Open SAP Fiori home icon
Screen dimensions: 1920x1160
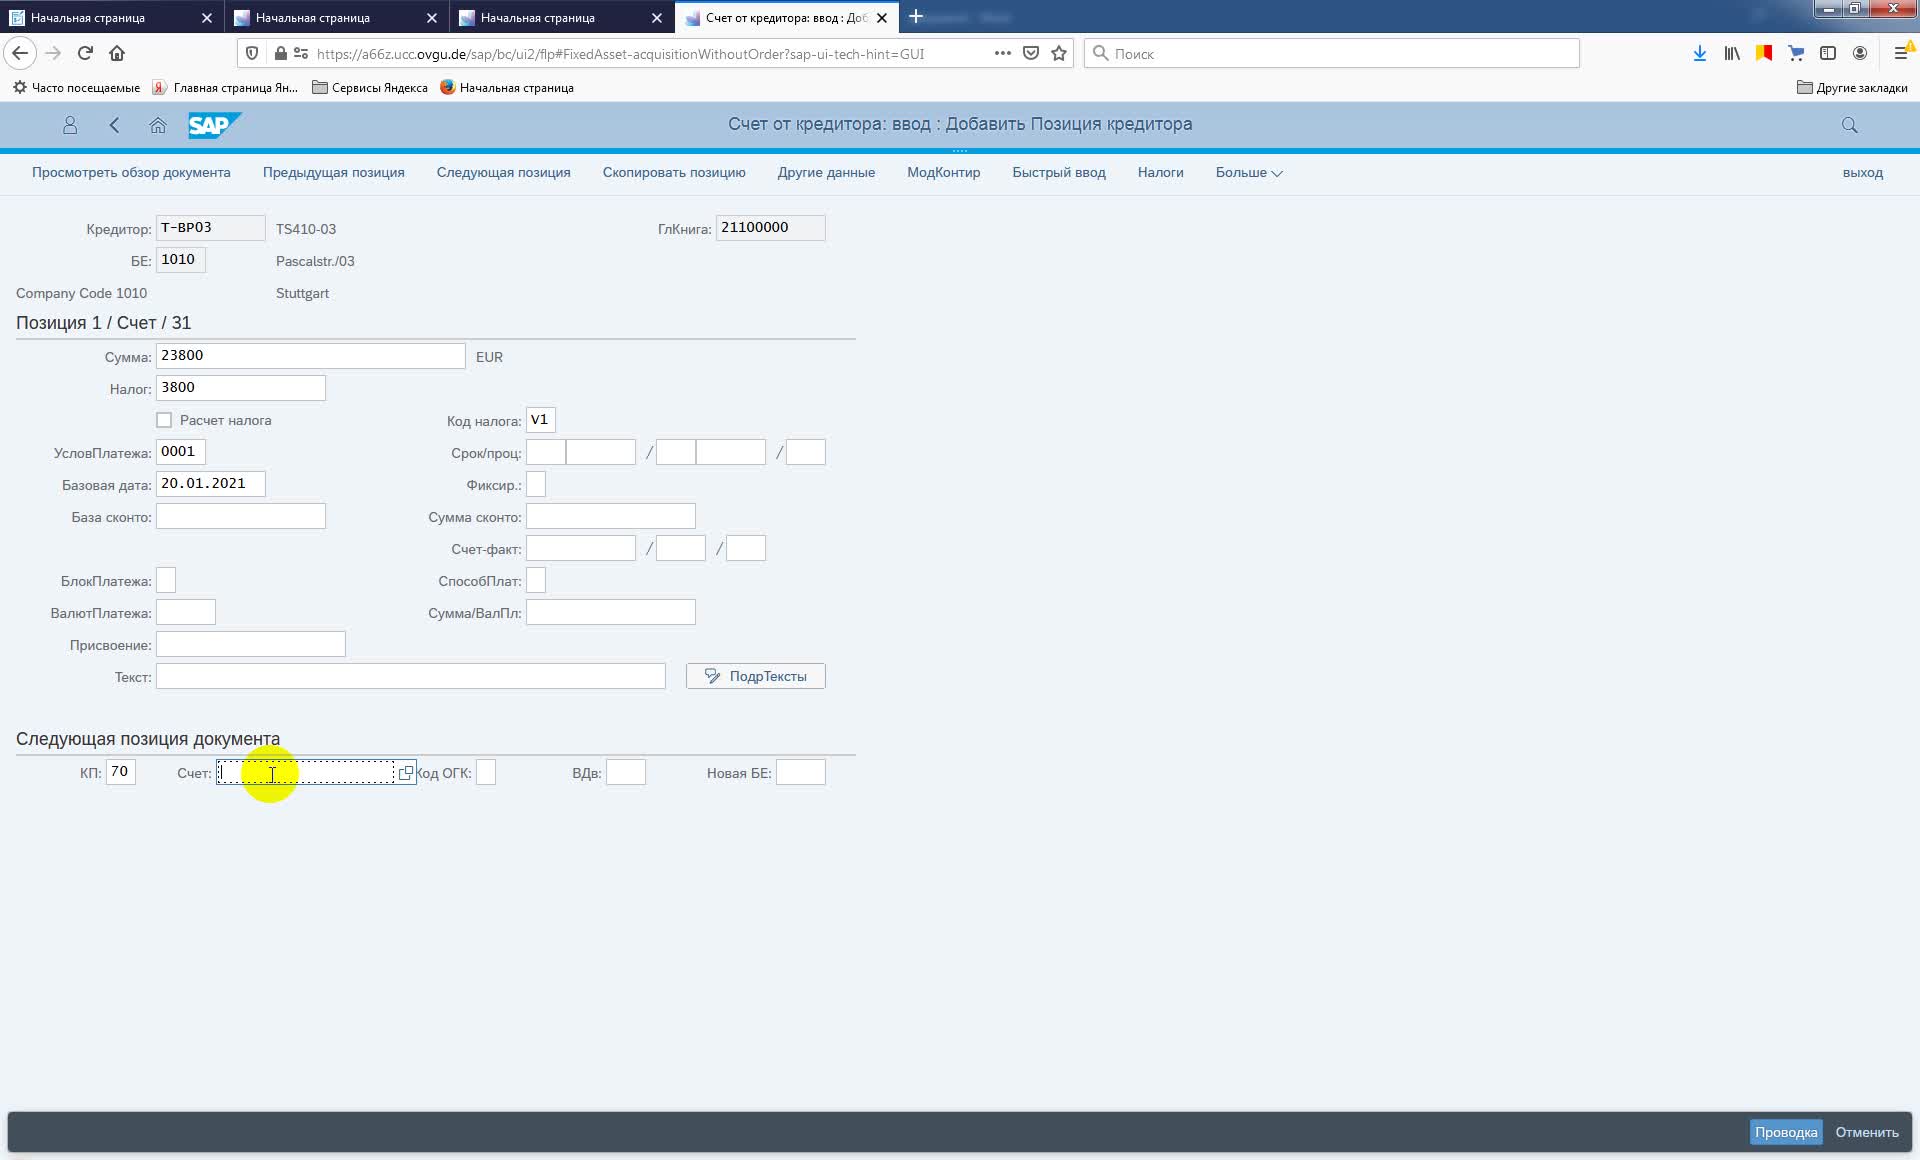(x=157, y=125)
